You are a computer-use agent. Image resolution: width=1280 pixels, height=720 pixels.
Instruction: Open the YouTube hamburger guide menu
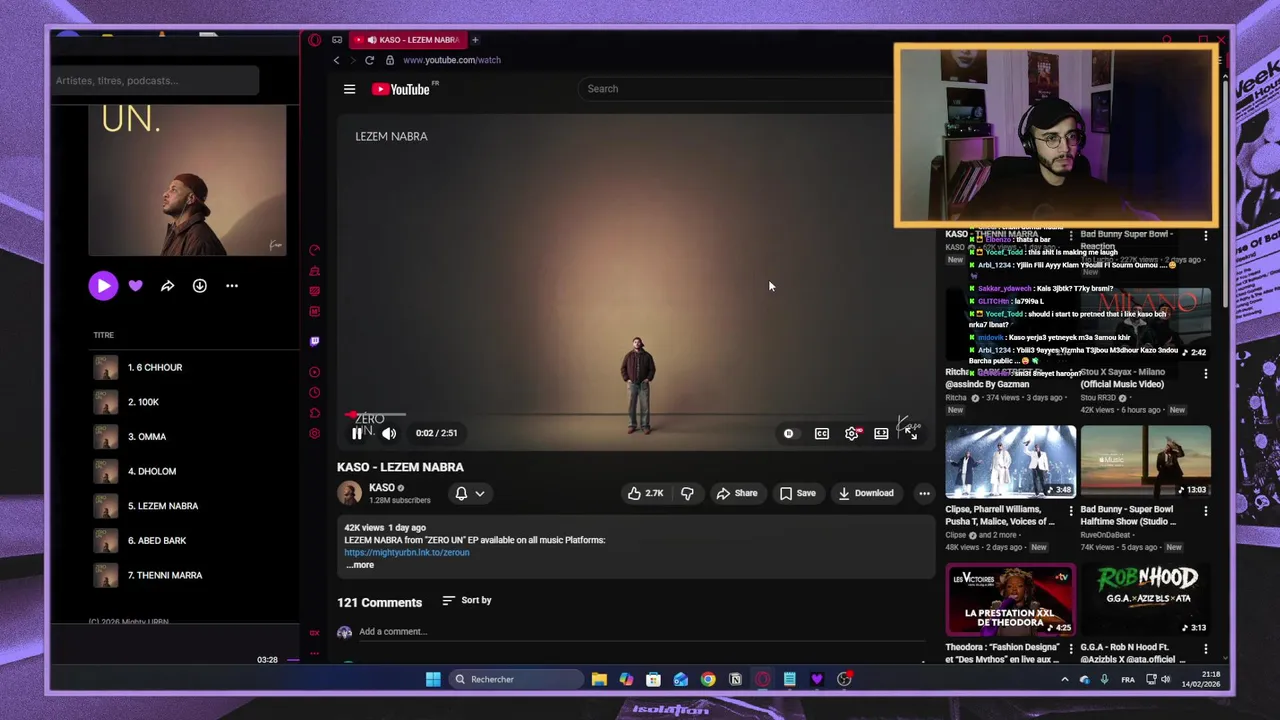click(x=349, y=89)
